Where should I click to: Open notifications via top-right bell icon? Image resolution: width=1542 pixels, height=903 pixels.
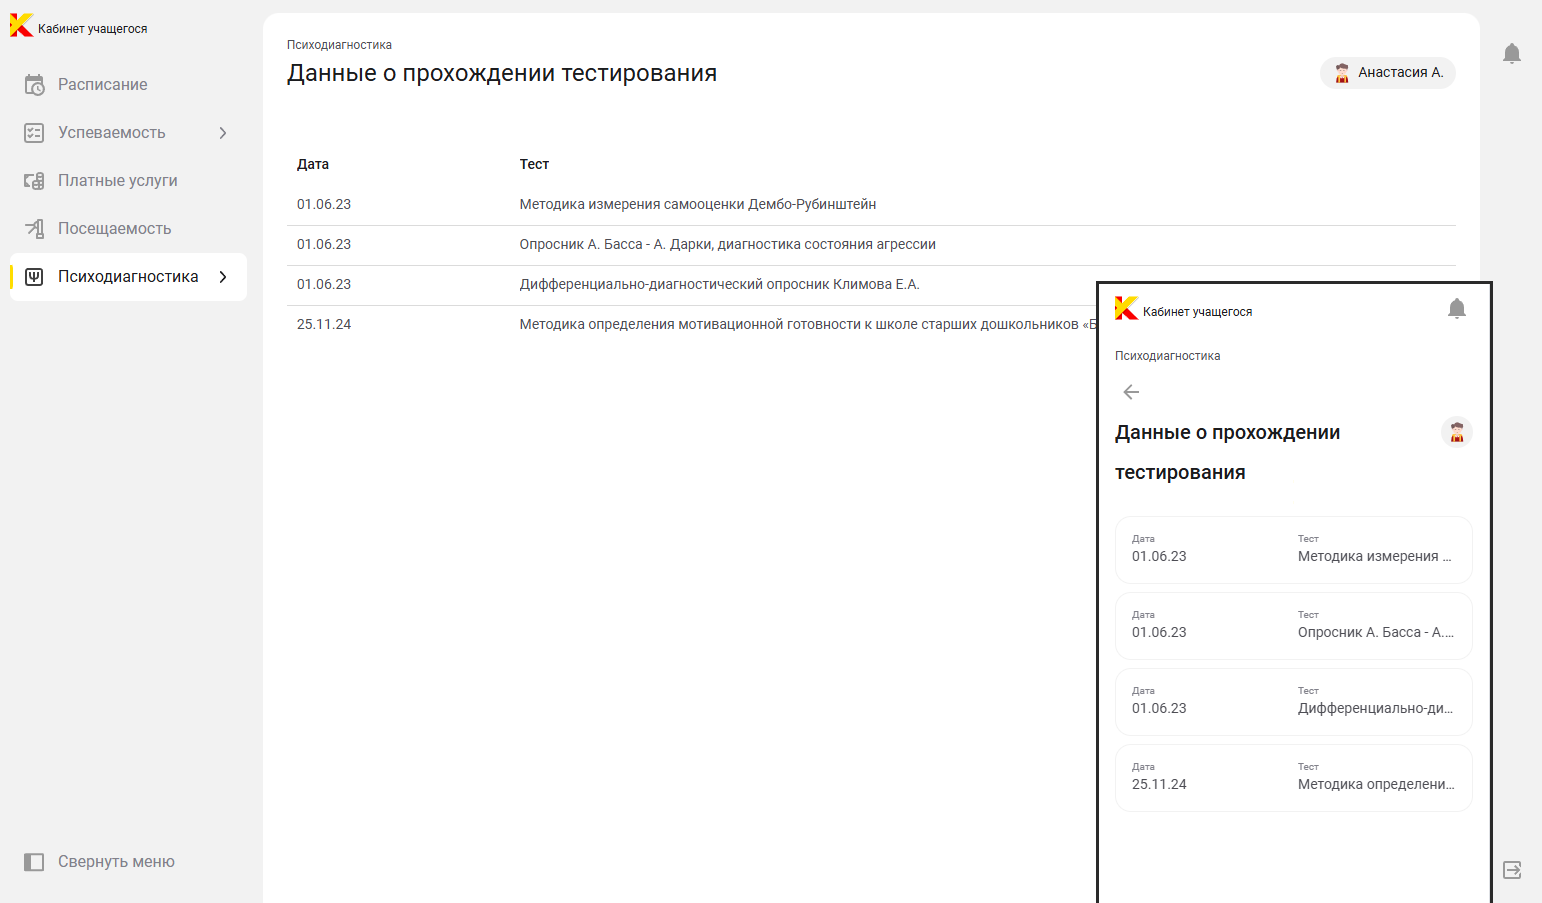1511,54
